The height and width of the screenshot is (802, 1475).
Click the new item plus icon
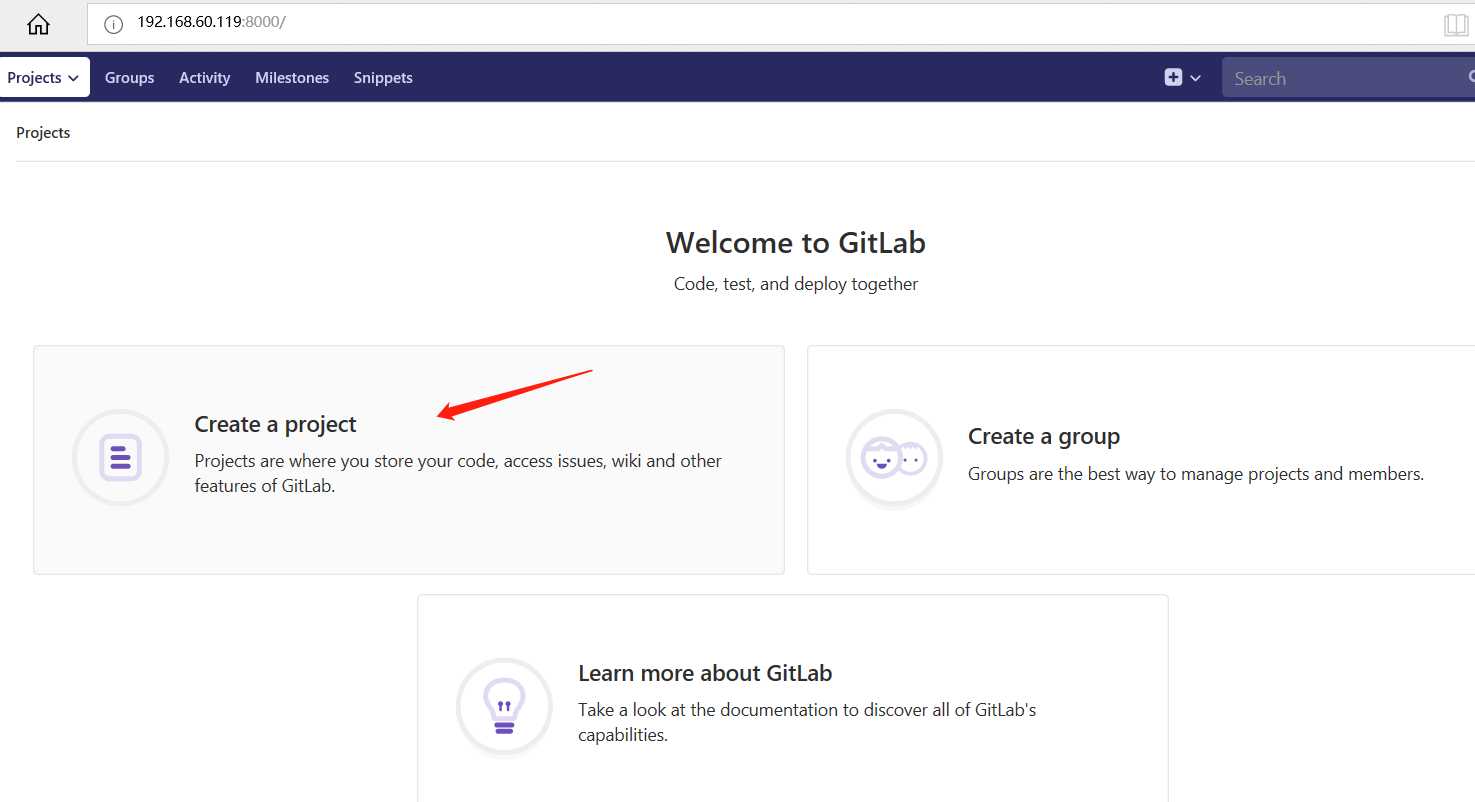[x=1173, y=77]
